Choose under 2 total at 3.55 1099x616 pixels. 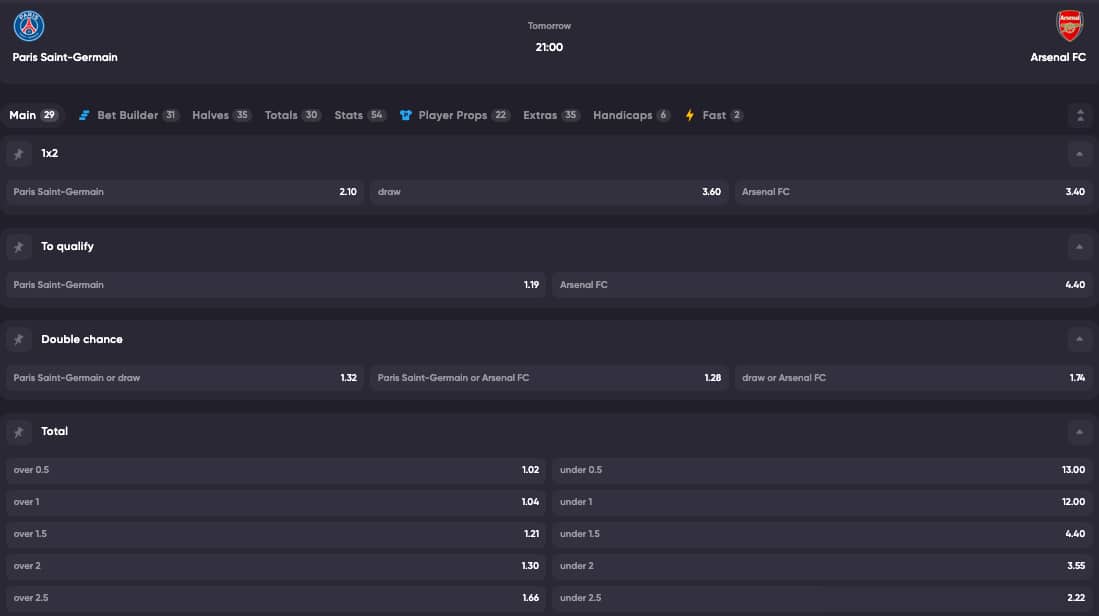(x=822, y=566)
